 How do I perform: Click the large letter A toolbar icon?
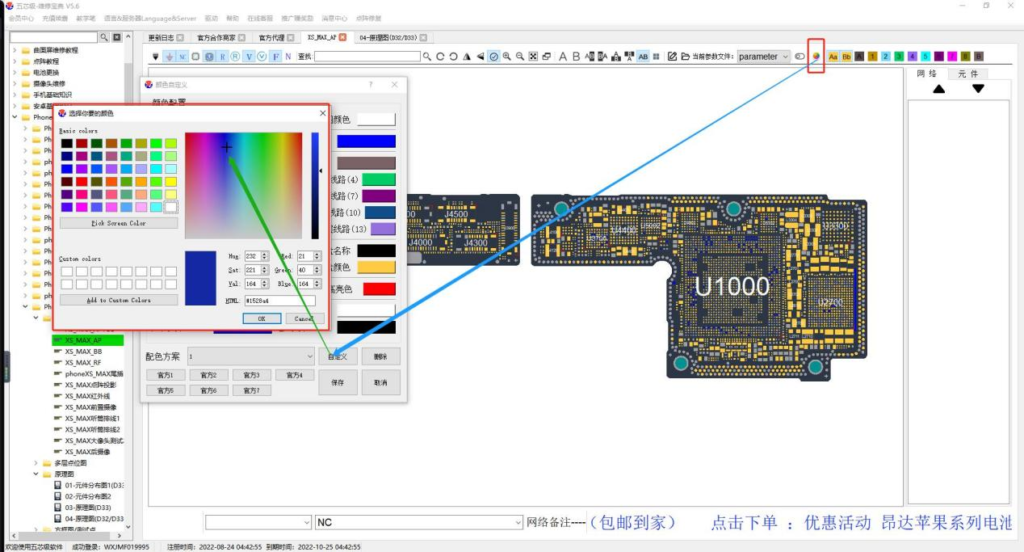(x=563, y=56)
